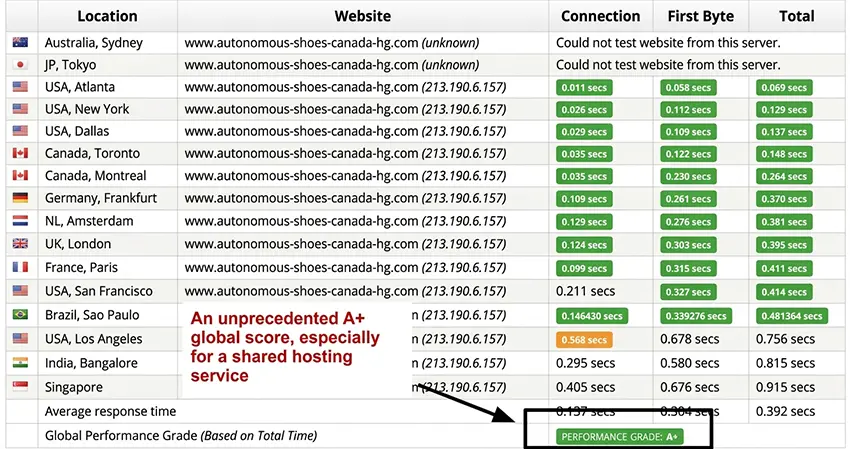This screenshot has width=850, height=449.
Task: Select the US flag in the Atlanta row
Action: point(20,87)
